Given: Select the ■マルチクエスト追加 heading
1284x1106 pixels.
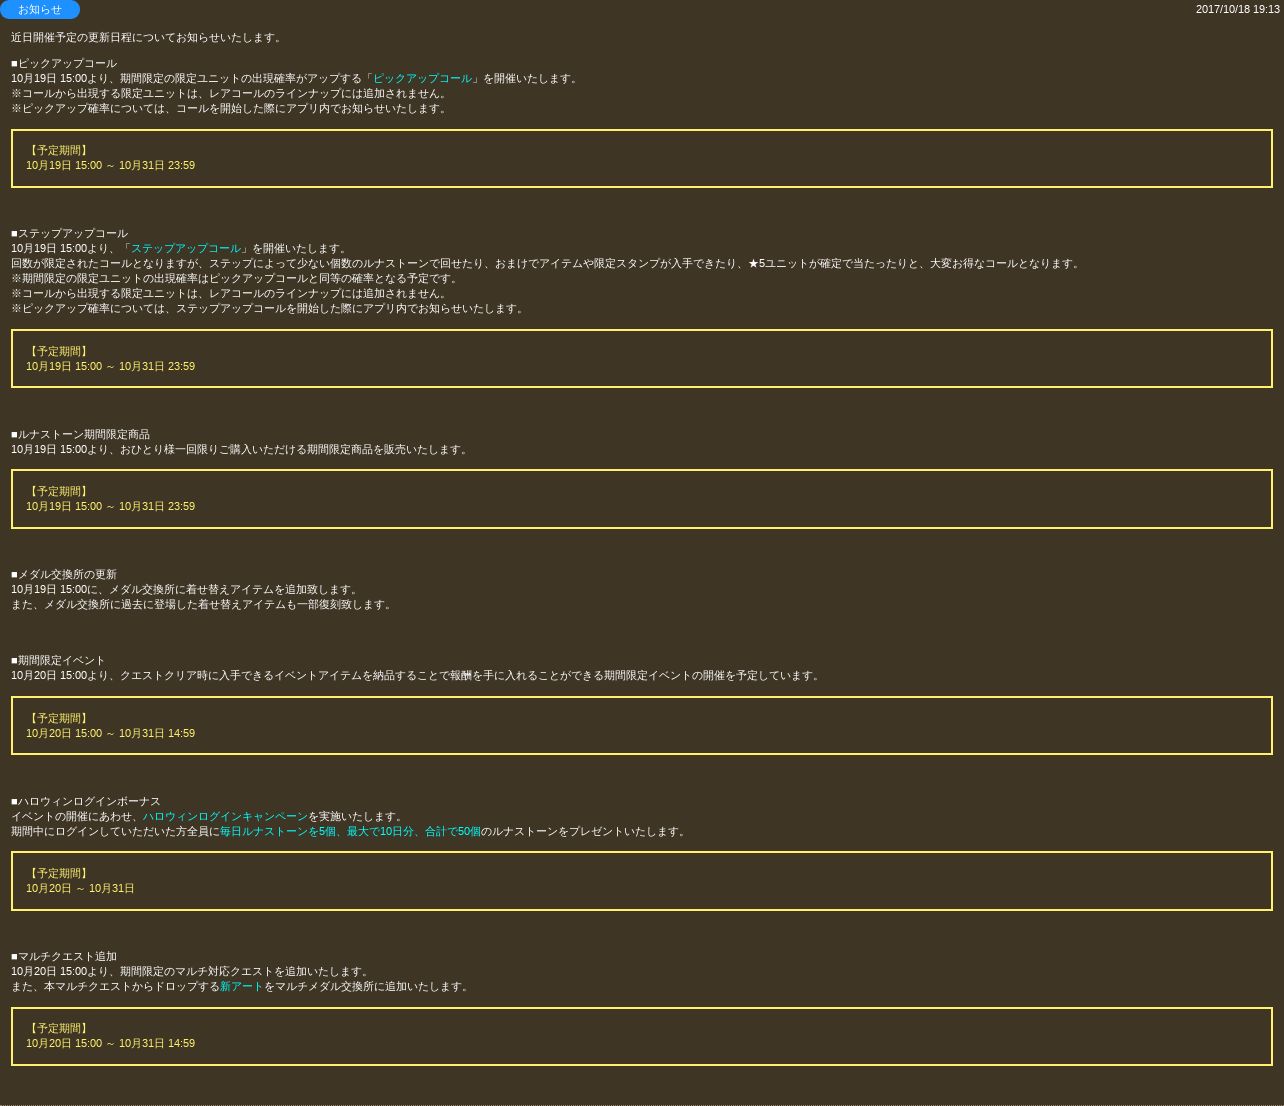Looking at the screenshot, I should pos(64,957).
